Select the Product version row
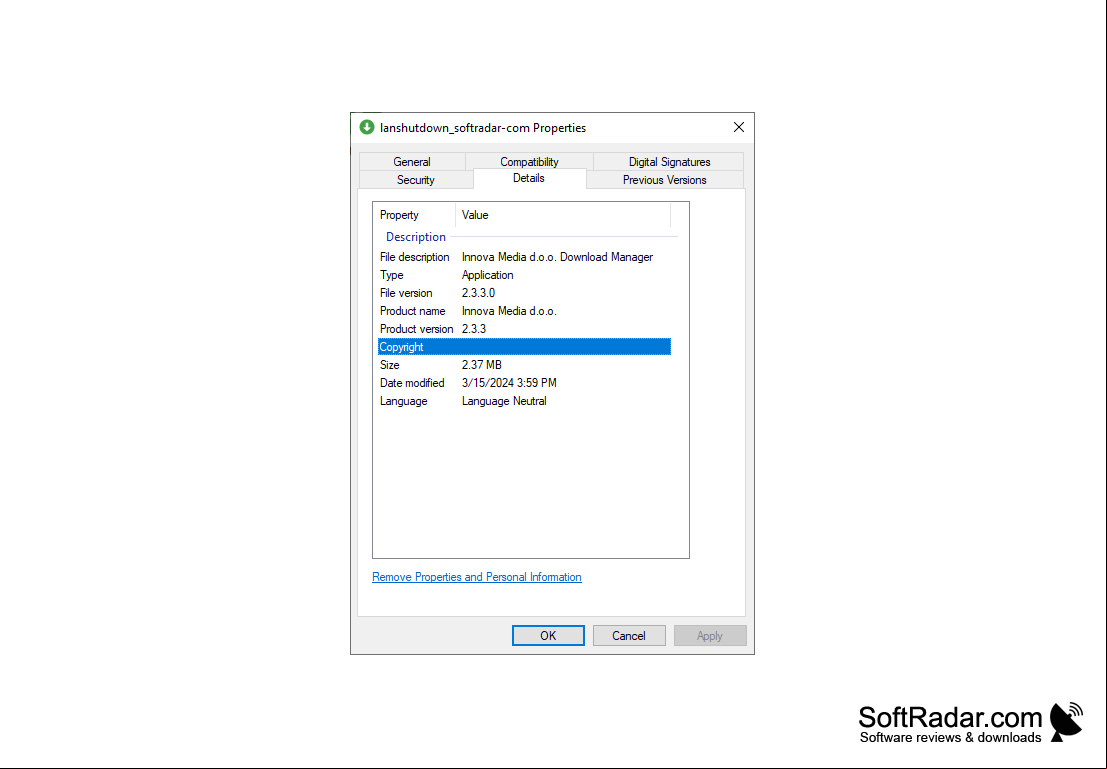The width and height of the screenshot is (1107, 769). pos(524,329)
